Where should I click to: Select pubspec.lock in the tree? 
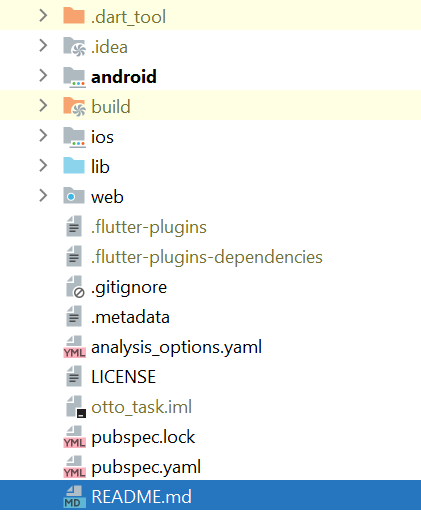[x=210, y=436]
